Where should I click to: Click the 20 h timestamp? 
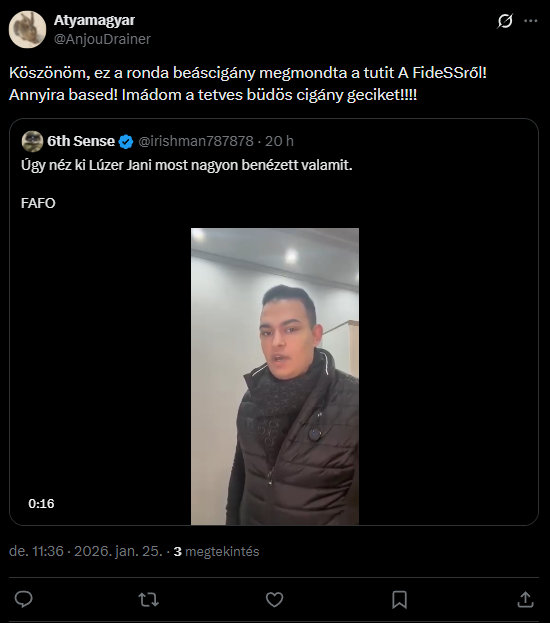279,141
